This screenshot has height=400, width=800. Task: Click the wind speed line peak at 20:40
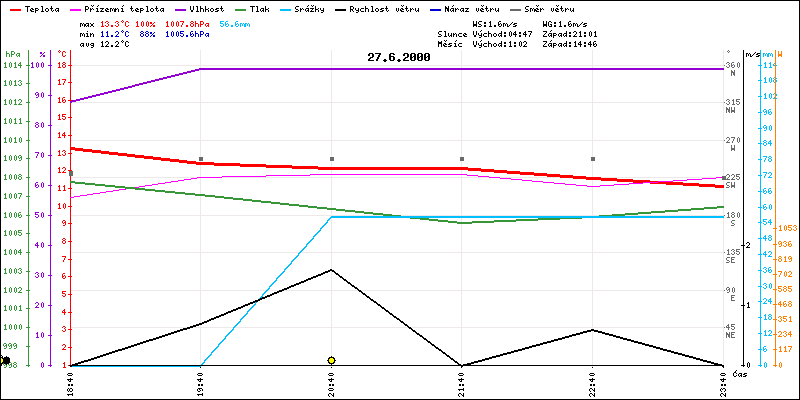coord(331,270)
